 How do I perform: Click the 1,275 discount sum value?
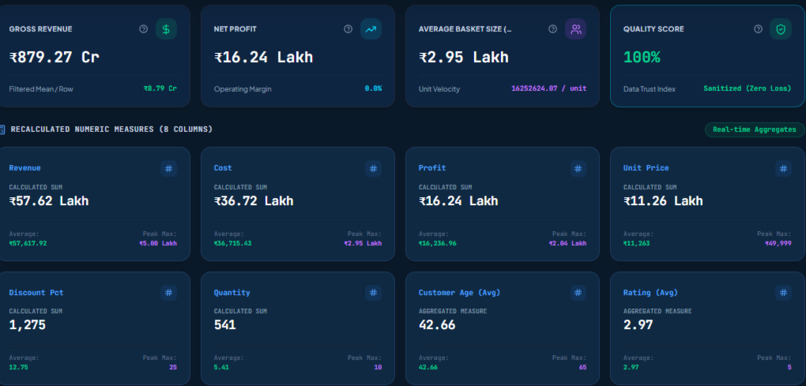click(27, 325)
